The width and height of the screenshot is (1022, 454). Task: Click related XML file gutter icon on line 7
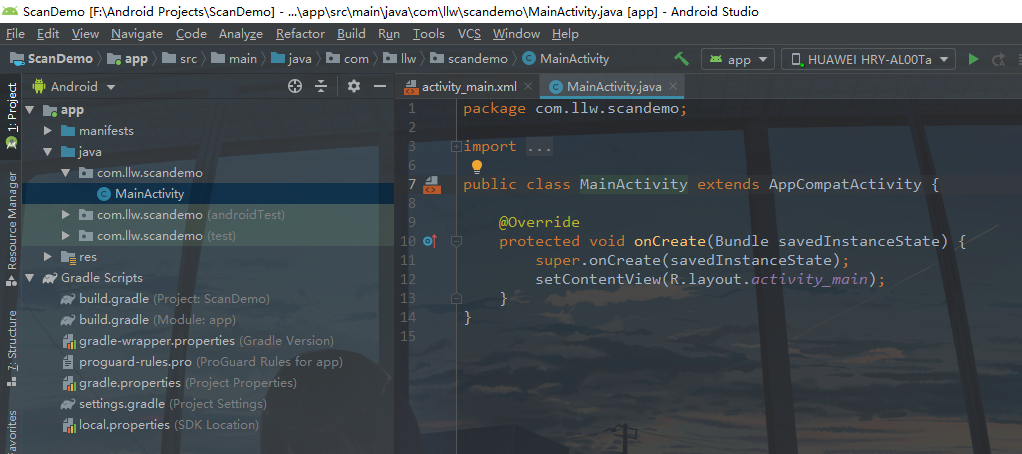[x=431, y=185]
